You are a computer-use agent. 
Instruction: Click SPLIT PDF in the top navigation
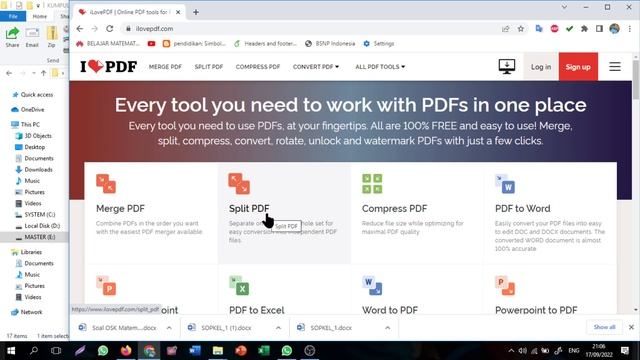[x=209, y=67]
